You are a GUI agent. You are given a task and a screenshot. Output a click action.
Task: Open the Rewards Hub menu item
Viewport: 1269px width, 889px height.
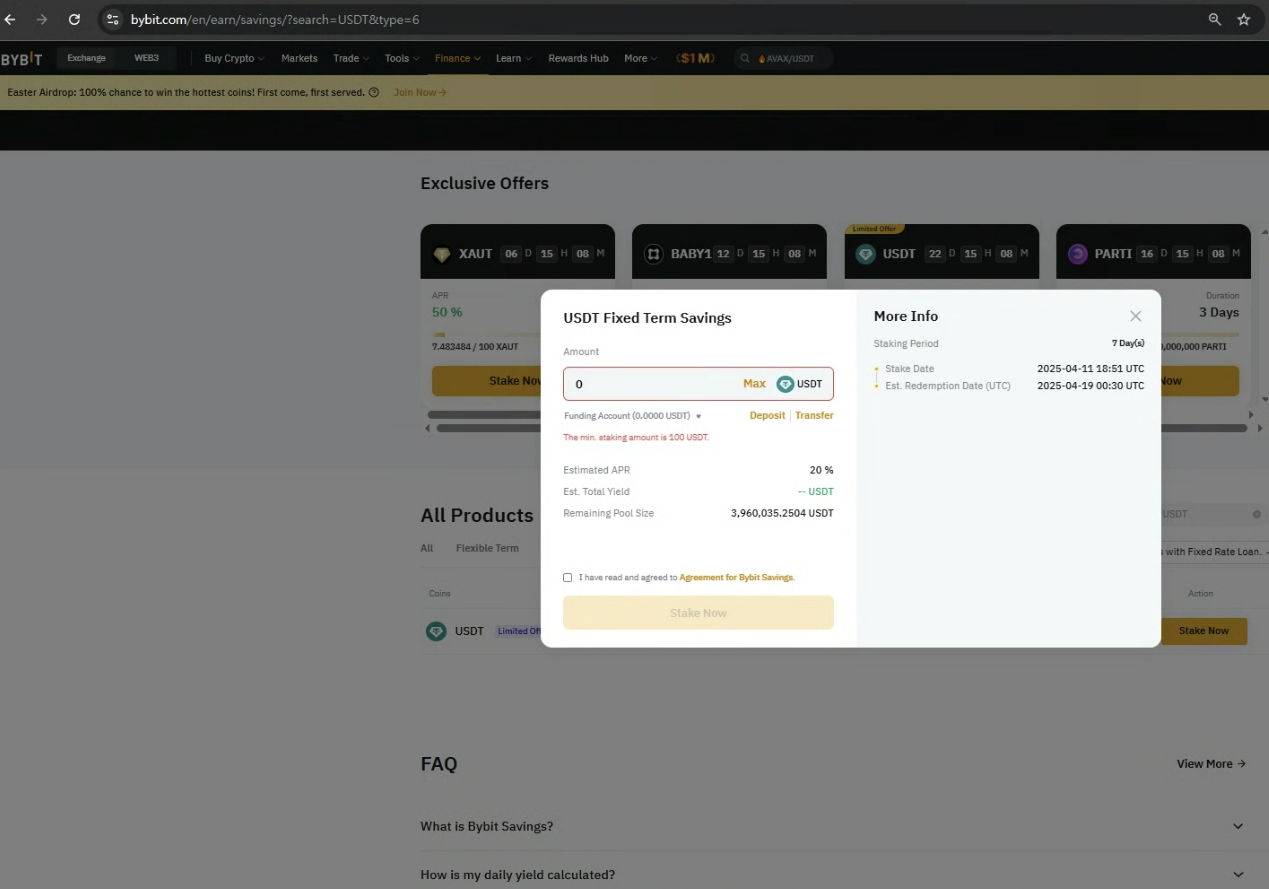tap(578, 58)
